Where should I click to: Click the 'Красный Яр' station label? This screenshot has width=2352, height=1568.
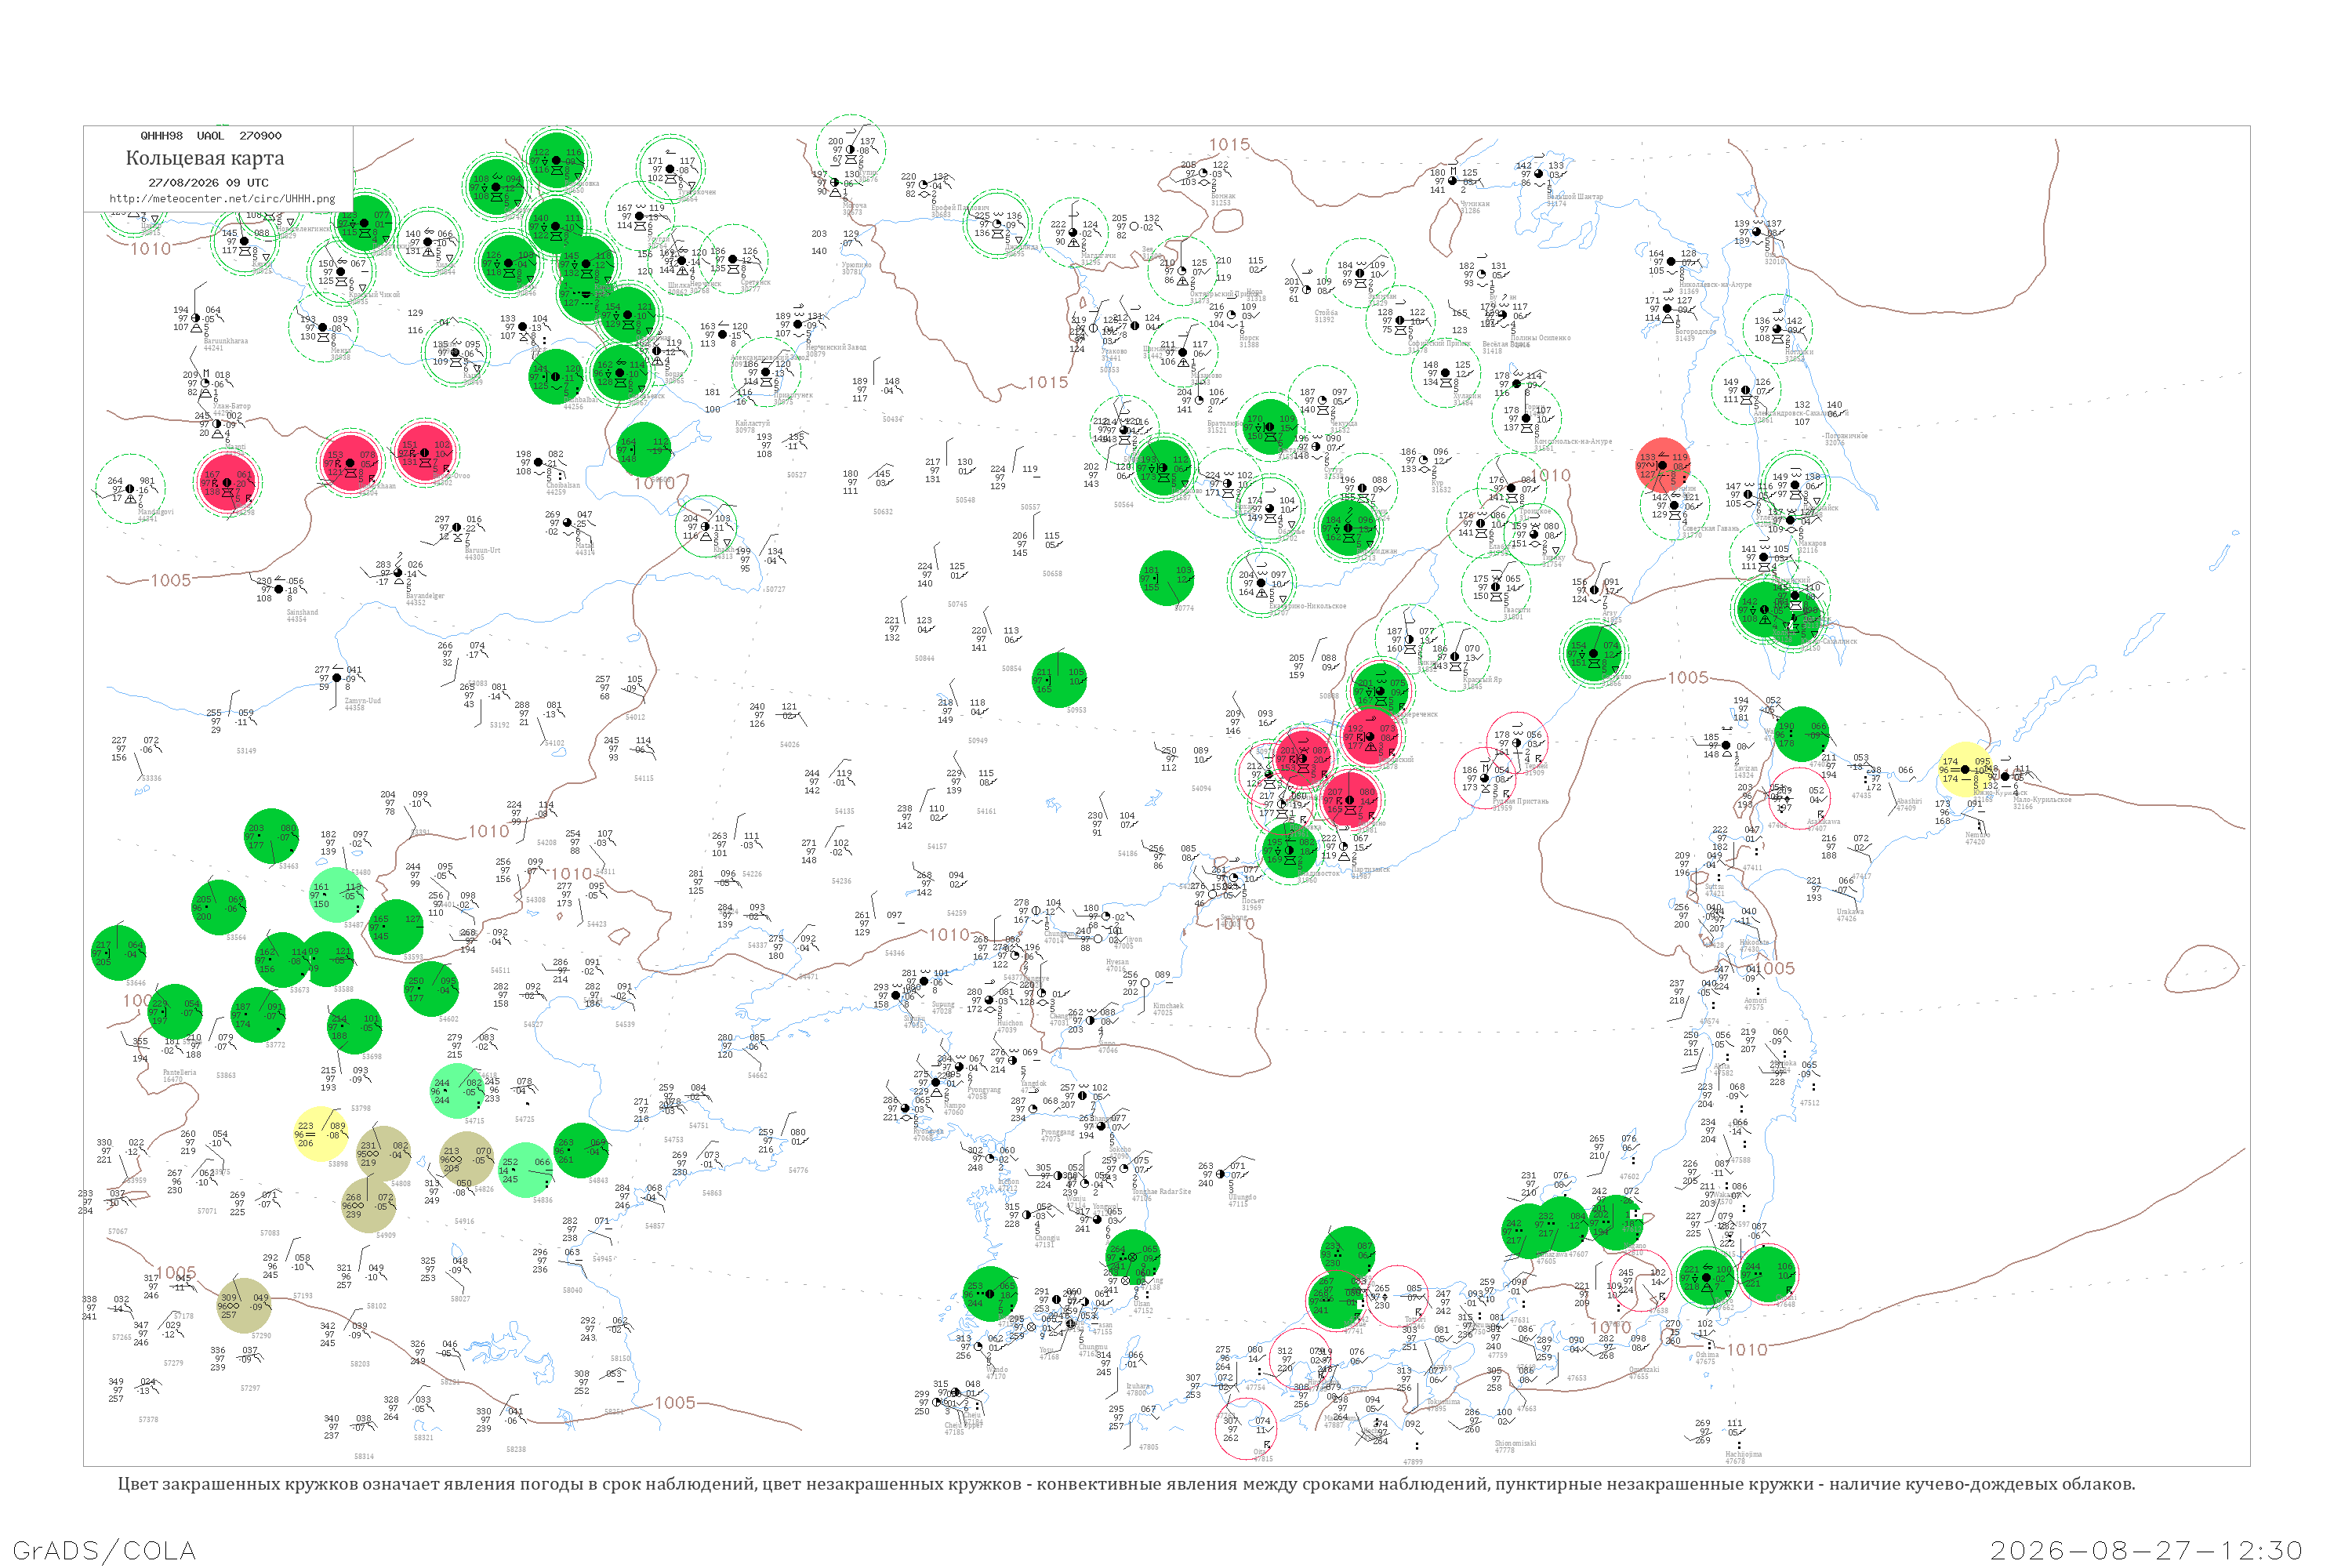[1483, 680]
